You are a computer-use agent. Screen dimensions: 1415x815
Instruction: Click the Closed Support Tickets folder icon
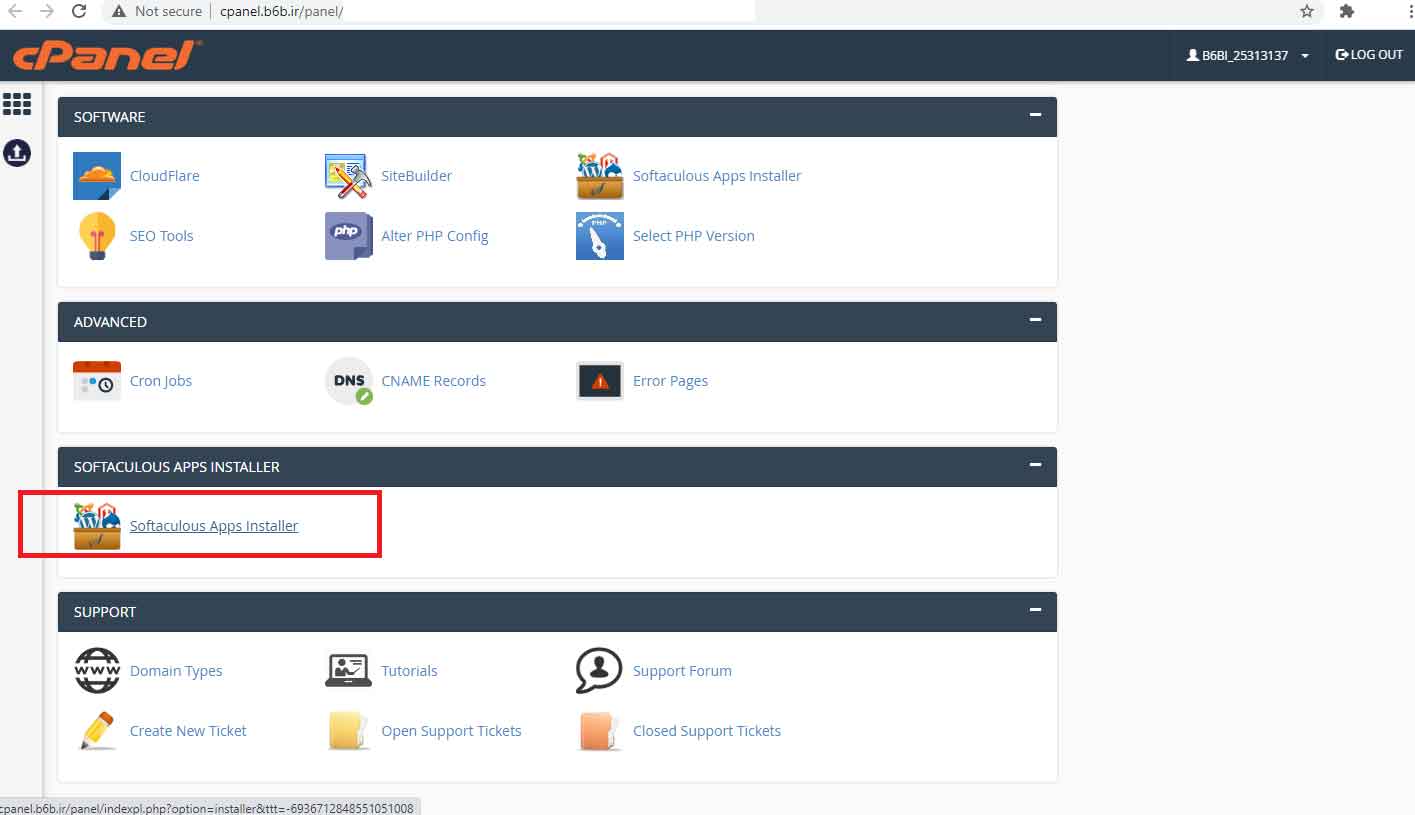coord(600,731)
